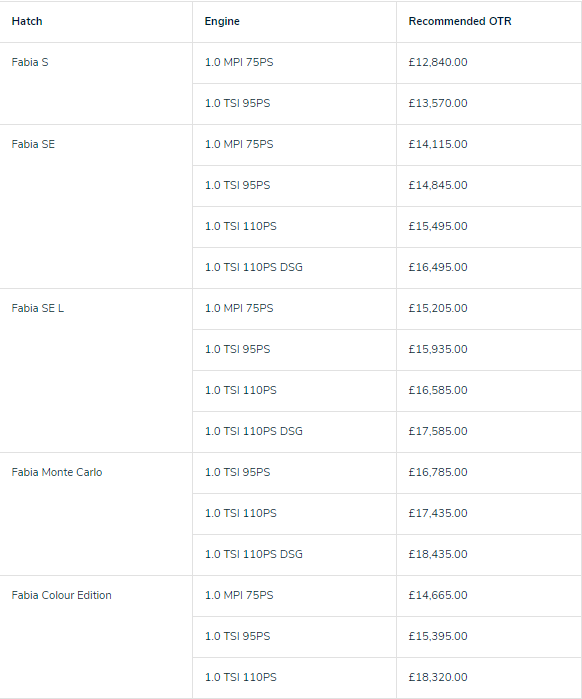Select the Fabia SE row label
This screenshot has height=699, width=582.
(33, 144)
